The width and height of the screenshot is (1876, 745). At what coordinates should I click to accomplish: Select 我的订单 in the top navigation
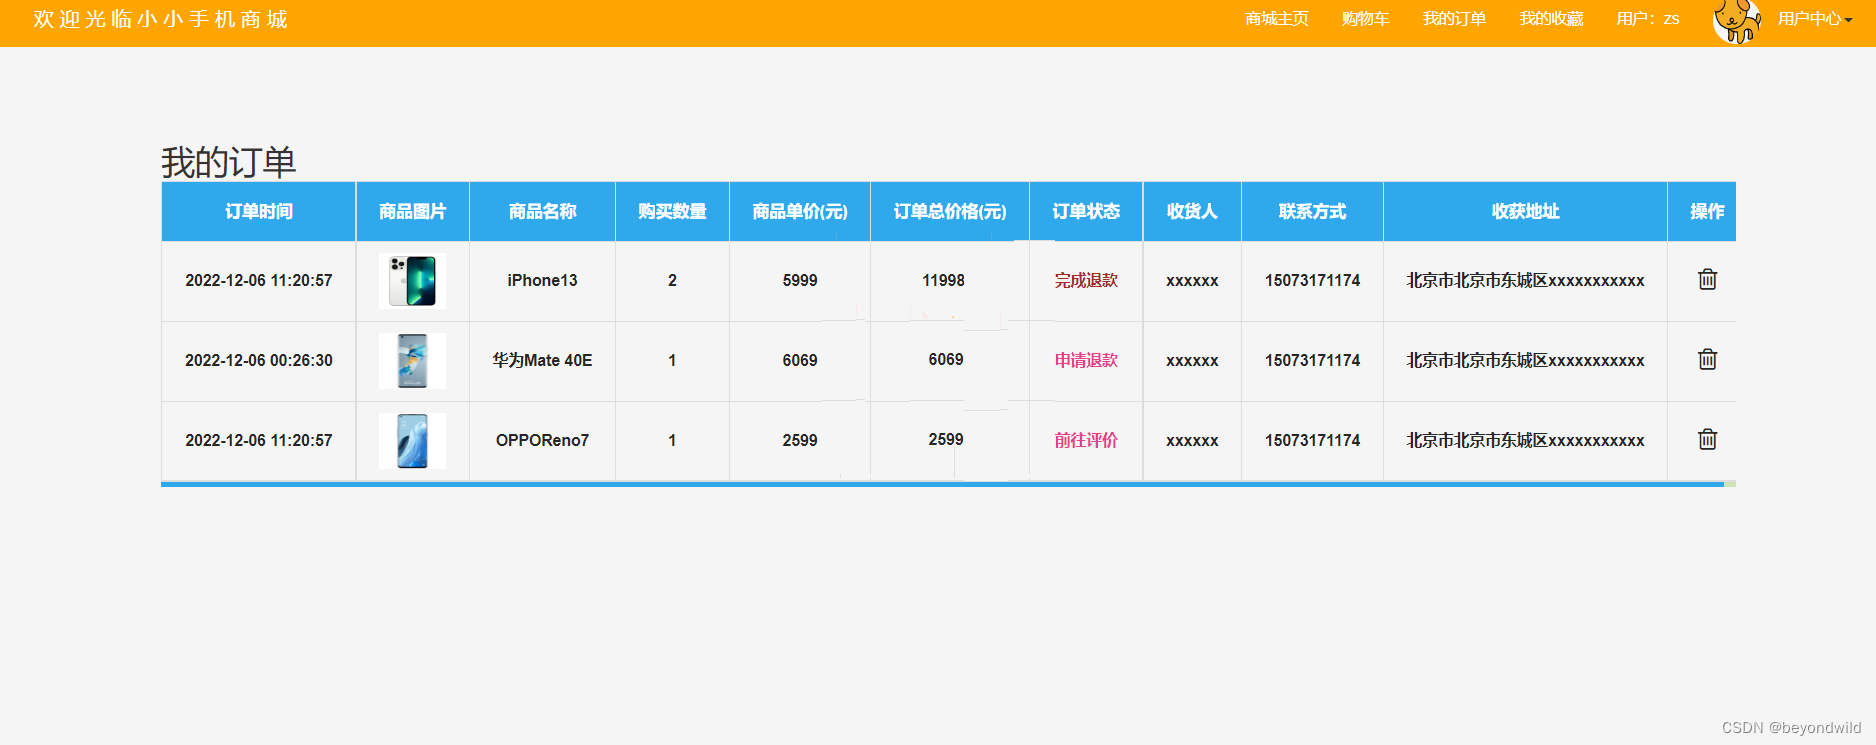(1454, 19)
